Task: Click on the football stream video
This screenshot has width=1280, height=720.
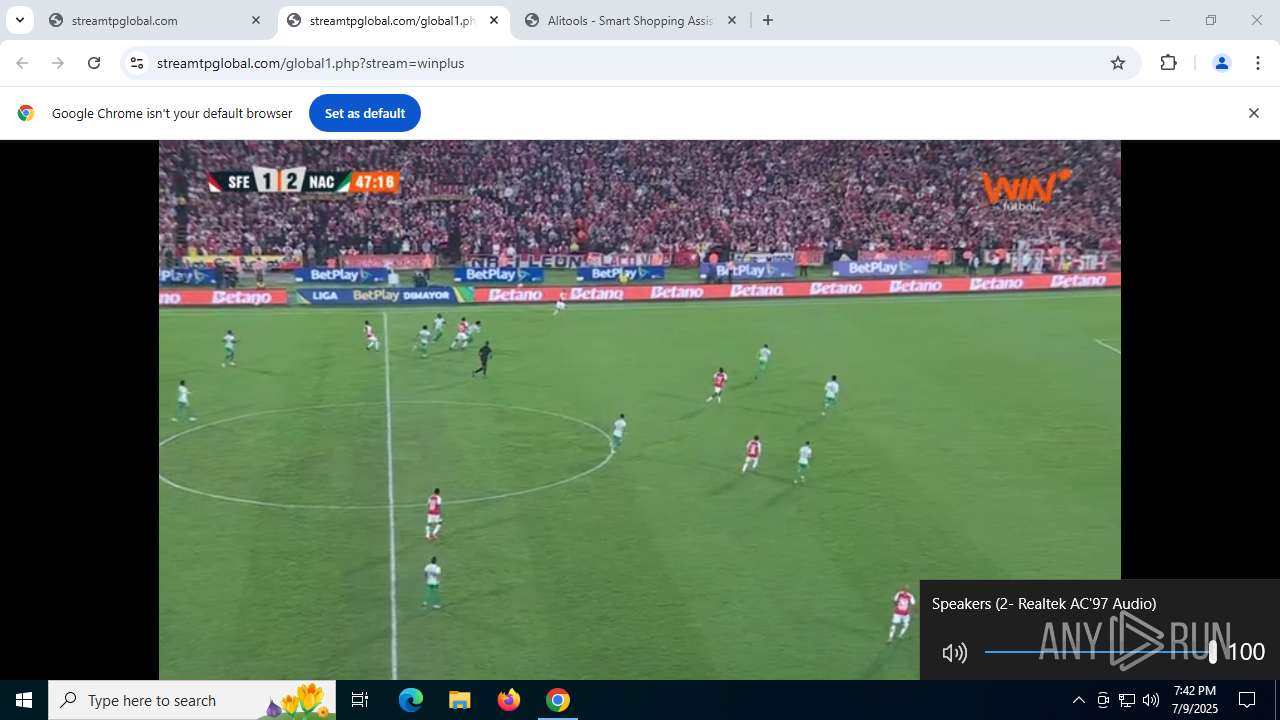Action: 640,410
